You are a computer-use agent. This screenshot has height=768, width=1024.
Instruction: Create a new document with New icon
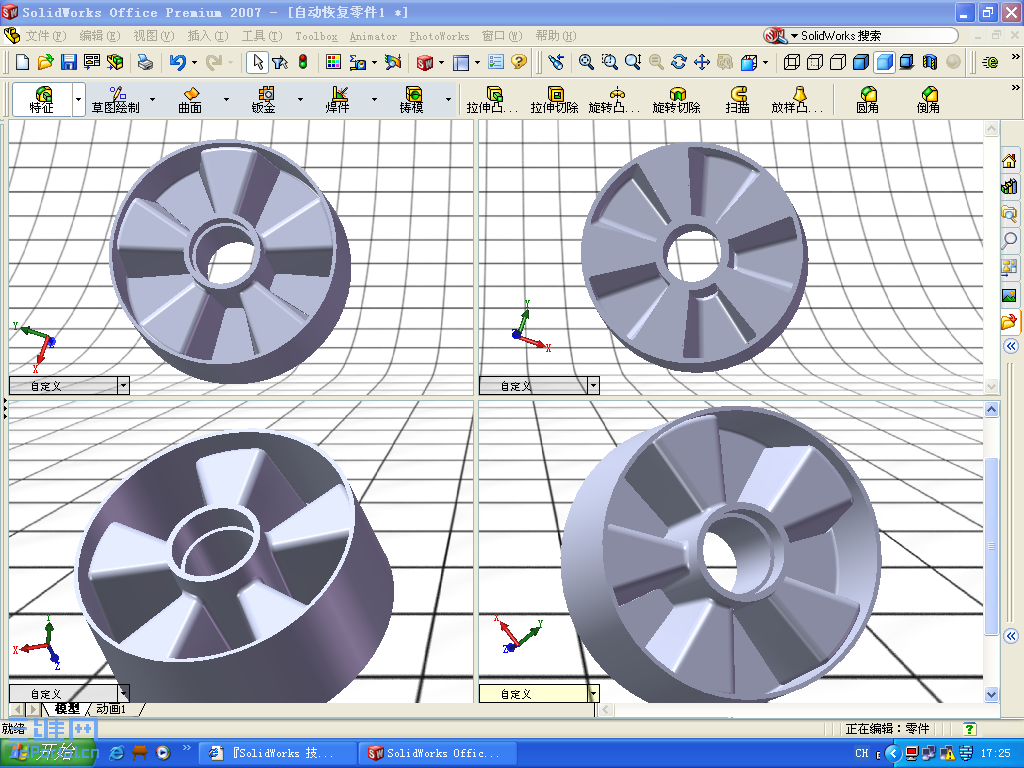coord(22,62)
